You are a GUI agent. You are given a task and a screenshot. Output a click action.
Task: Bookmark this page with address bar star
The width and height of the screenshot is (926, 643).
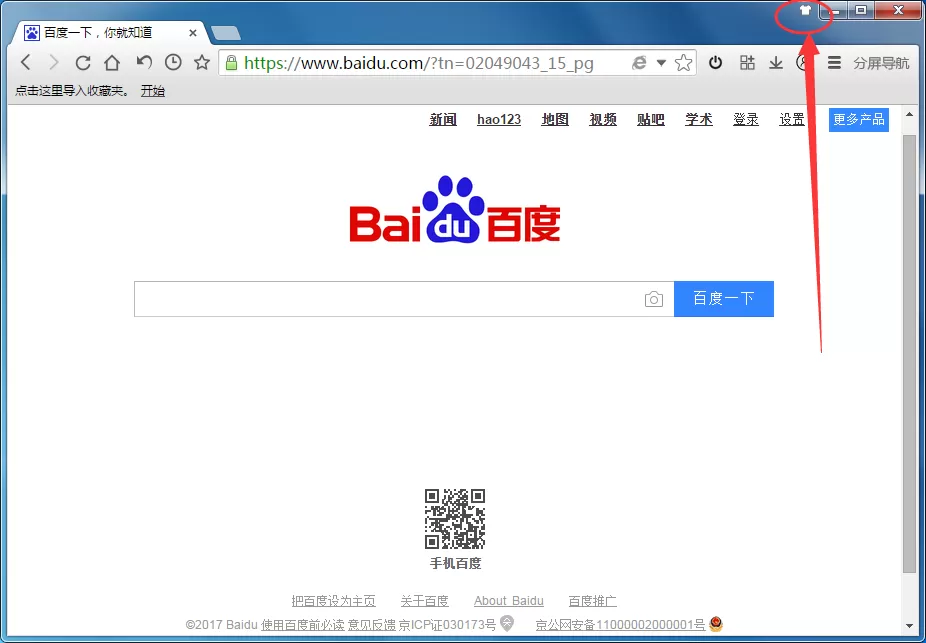pyautogui.click(x=683, y=62)
